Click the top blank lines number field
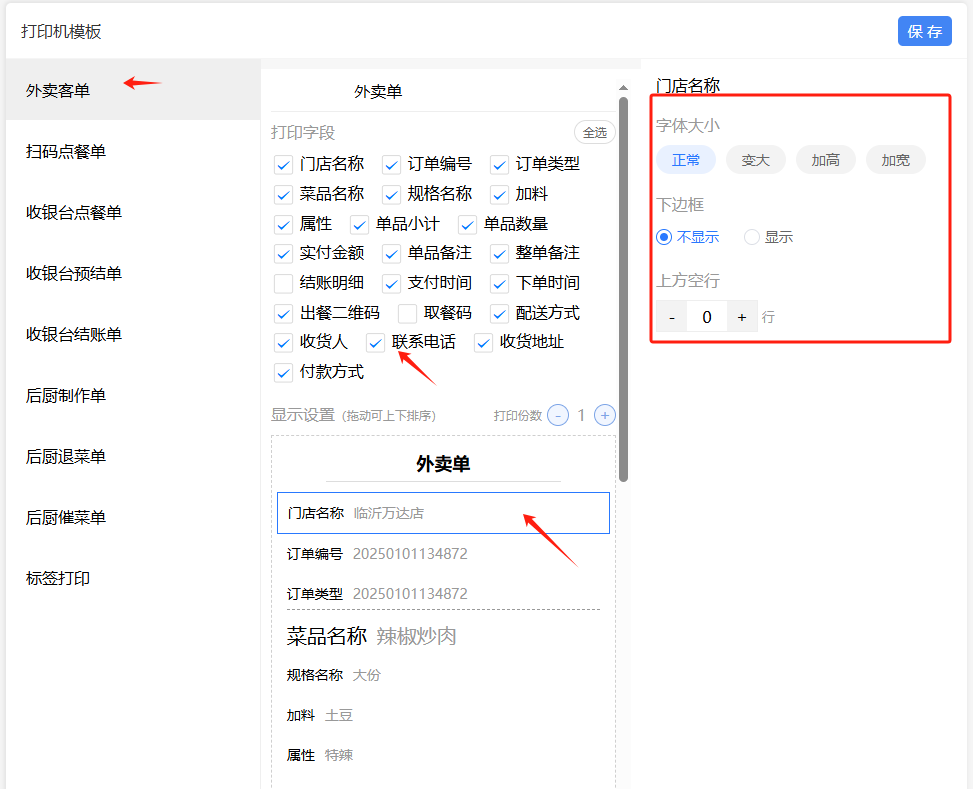The image size is (973, 789). tap(707, 317)
